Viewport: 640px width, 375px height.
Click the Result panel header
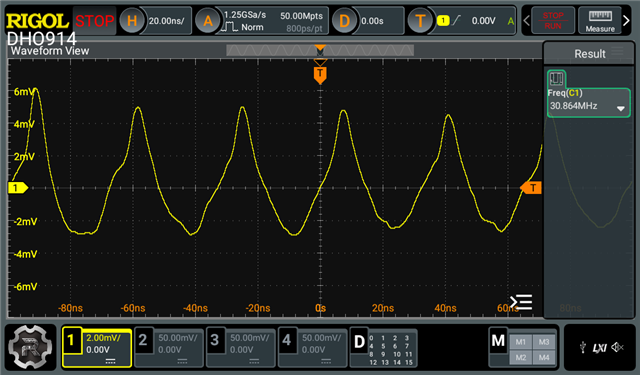point(589,53)
